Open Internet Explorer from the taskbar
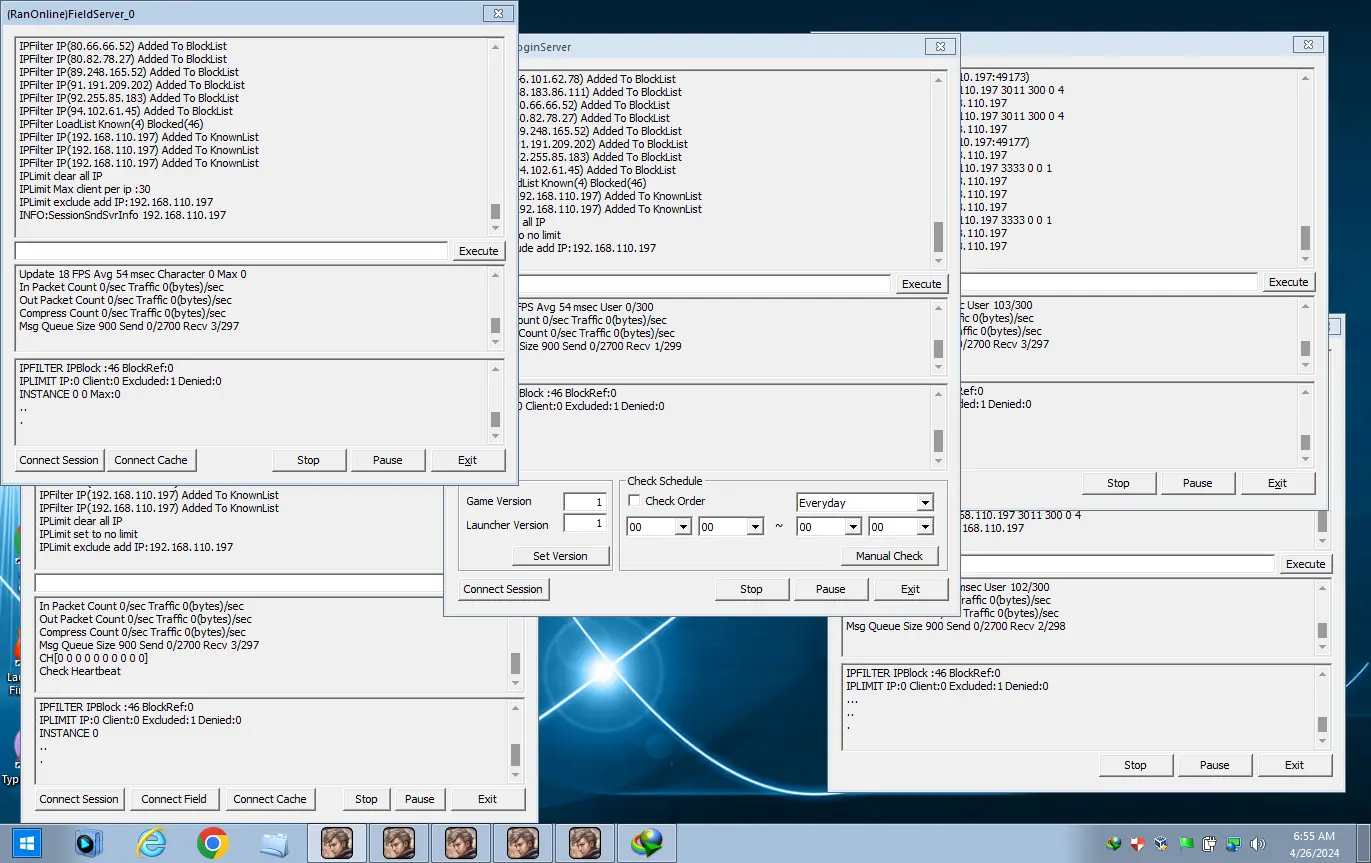The image size is (1371, 863). pos(151,843)
